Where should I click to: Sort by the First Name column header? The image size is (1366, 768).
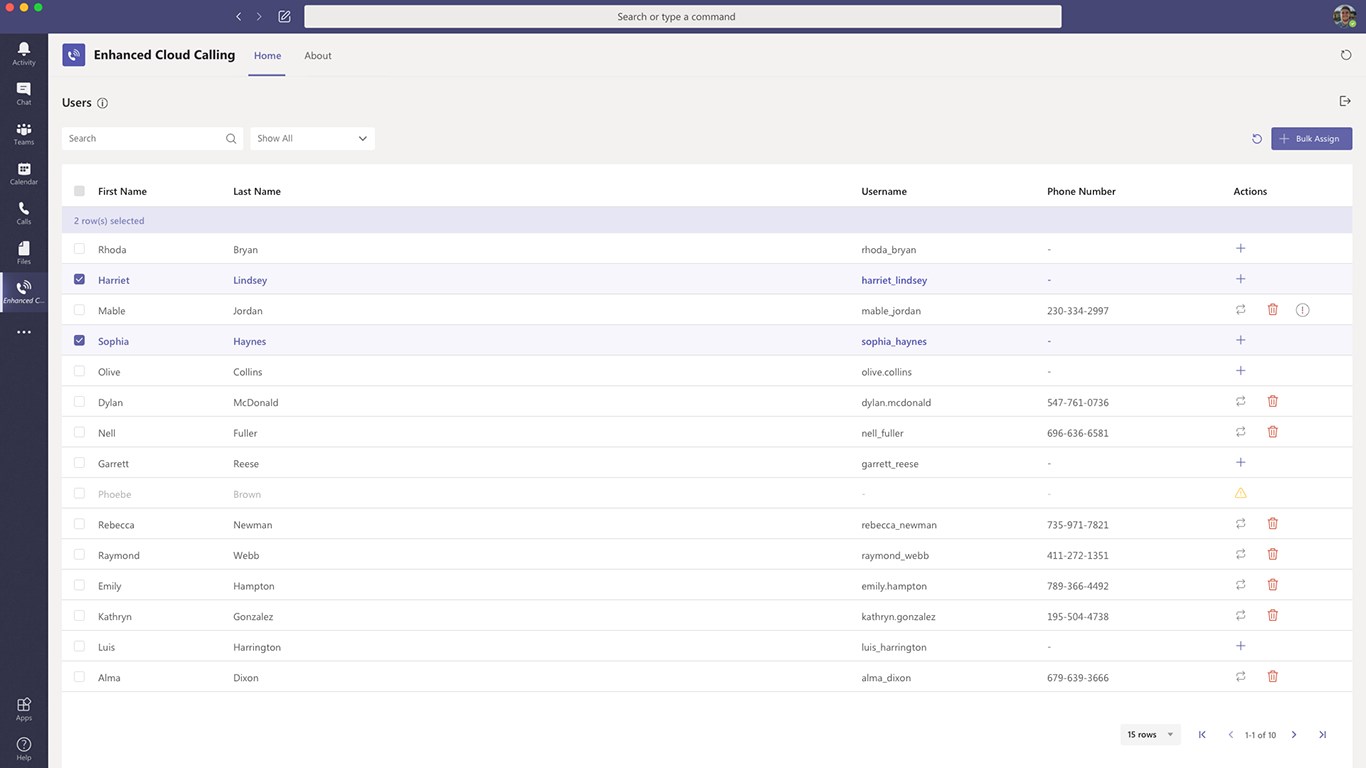122,191
